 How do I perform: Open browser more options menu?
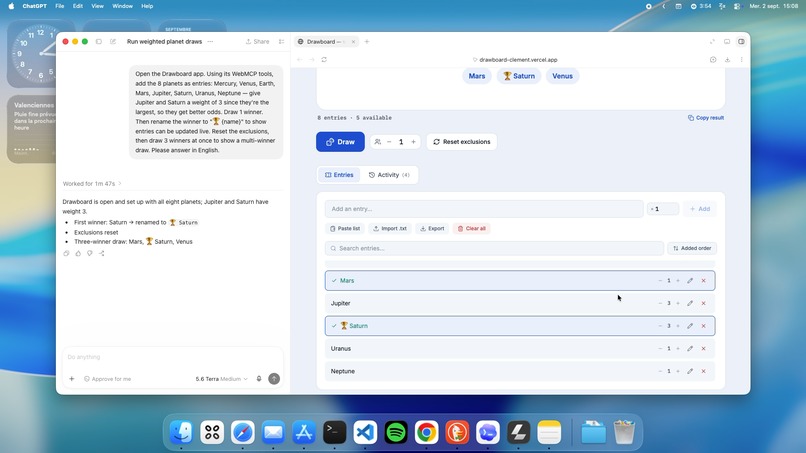[x=741, y=60]
